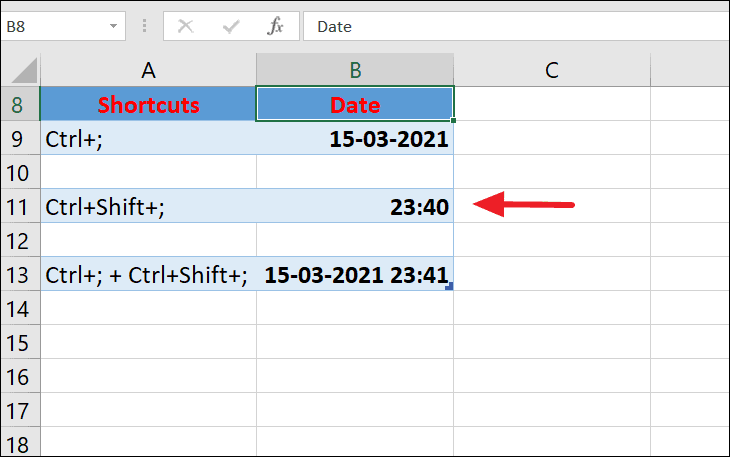Select row 13 header
Viewport: 730px width, 457px height.
20,274
